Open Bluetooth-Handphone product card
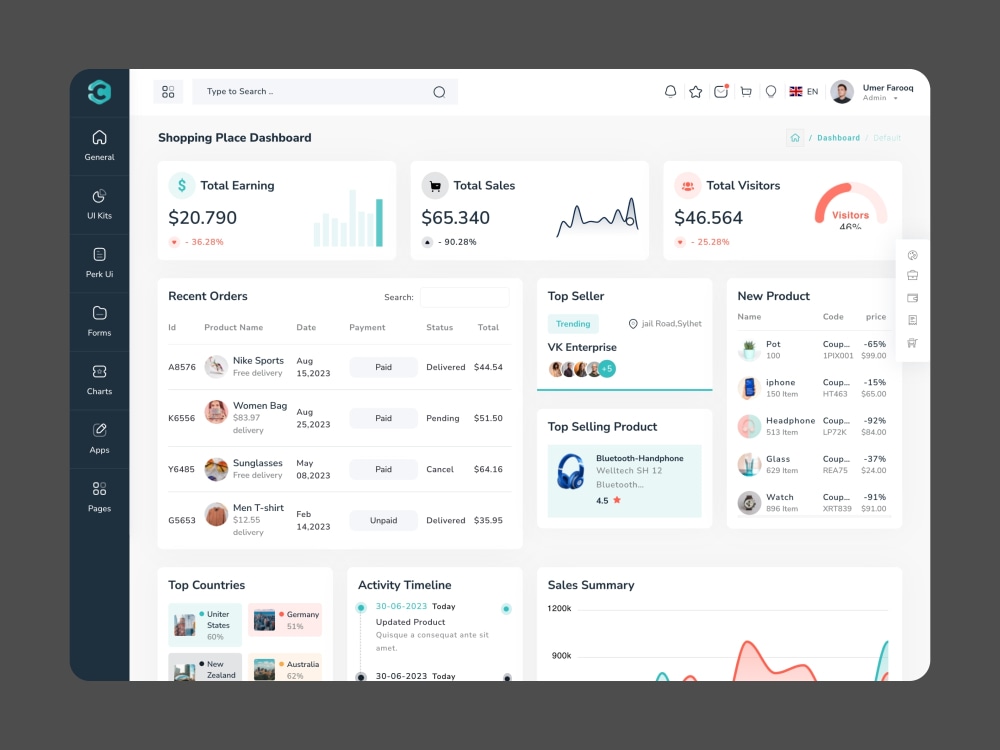The image size is (1000, 750). pos(624,481)
